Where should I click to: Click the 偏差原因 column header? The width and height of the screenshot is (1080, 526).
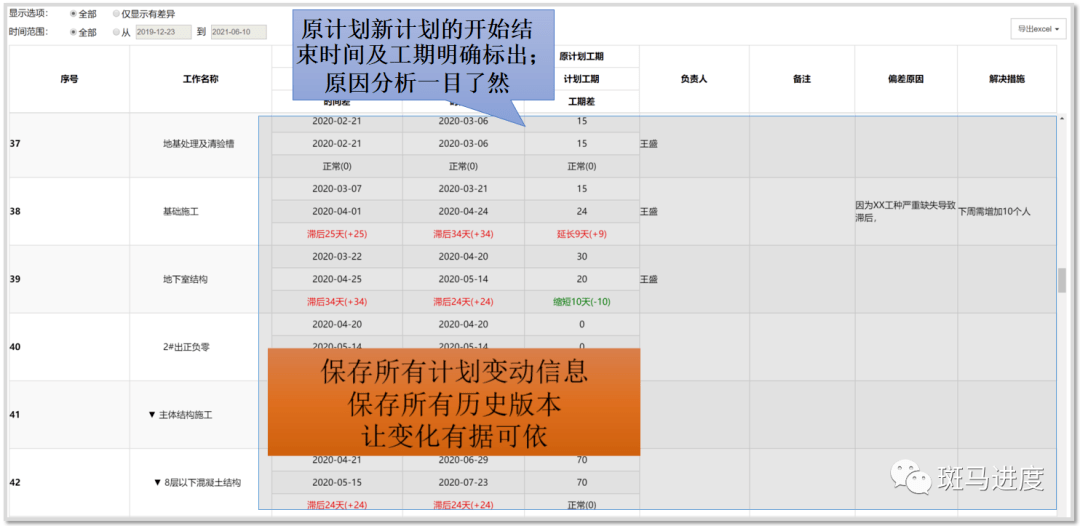[x=906, y=79]
